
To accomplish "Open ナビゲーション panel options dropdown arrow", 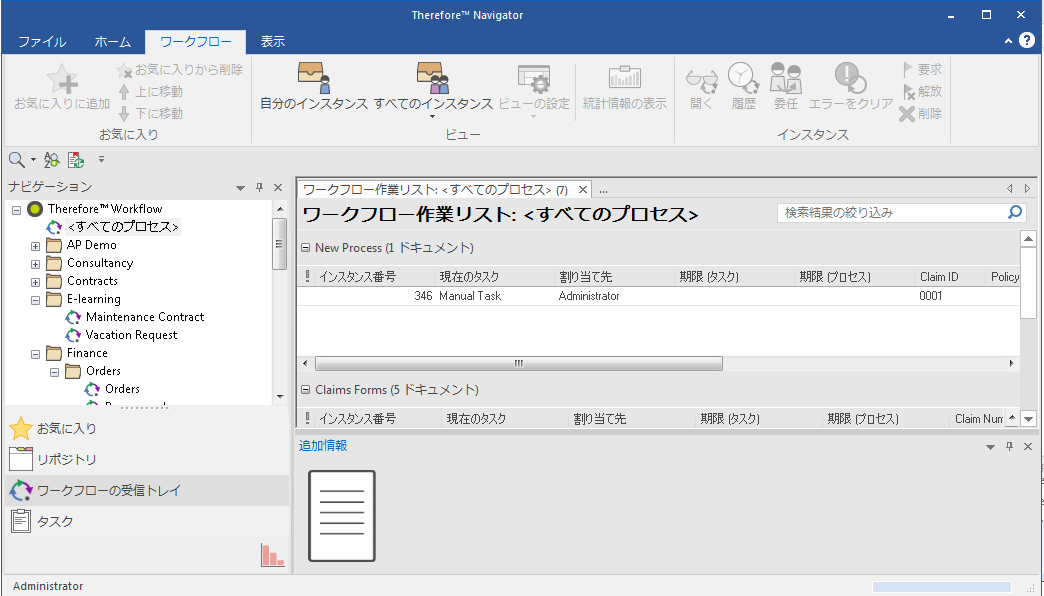I will click(x=240, y=188).
